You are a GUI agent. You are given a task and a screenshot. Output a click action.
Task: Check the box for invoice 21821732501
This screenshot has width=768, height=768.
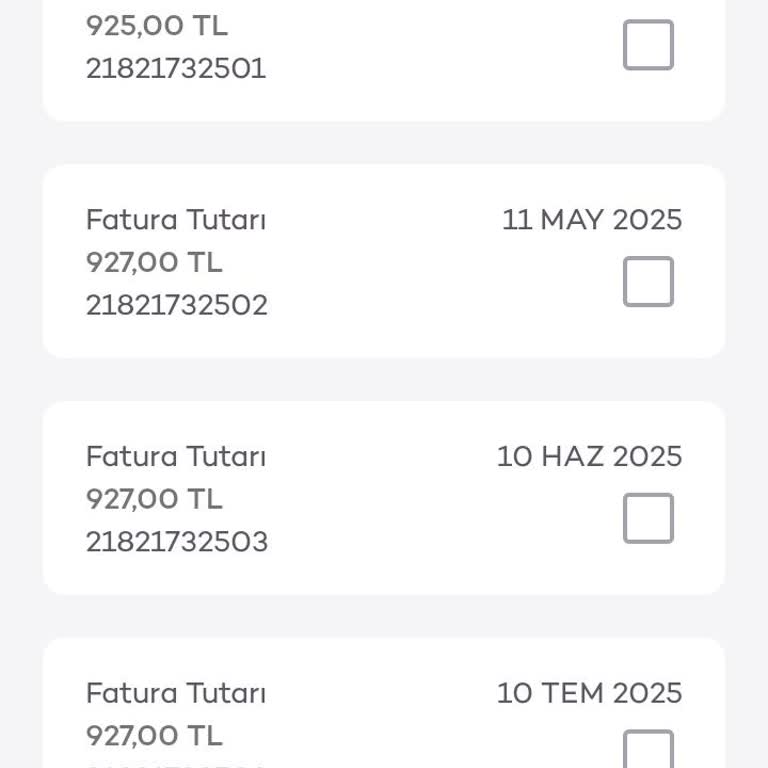[648, 45]
